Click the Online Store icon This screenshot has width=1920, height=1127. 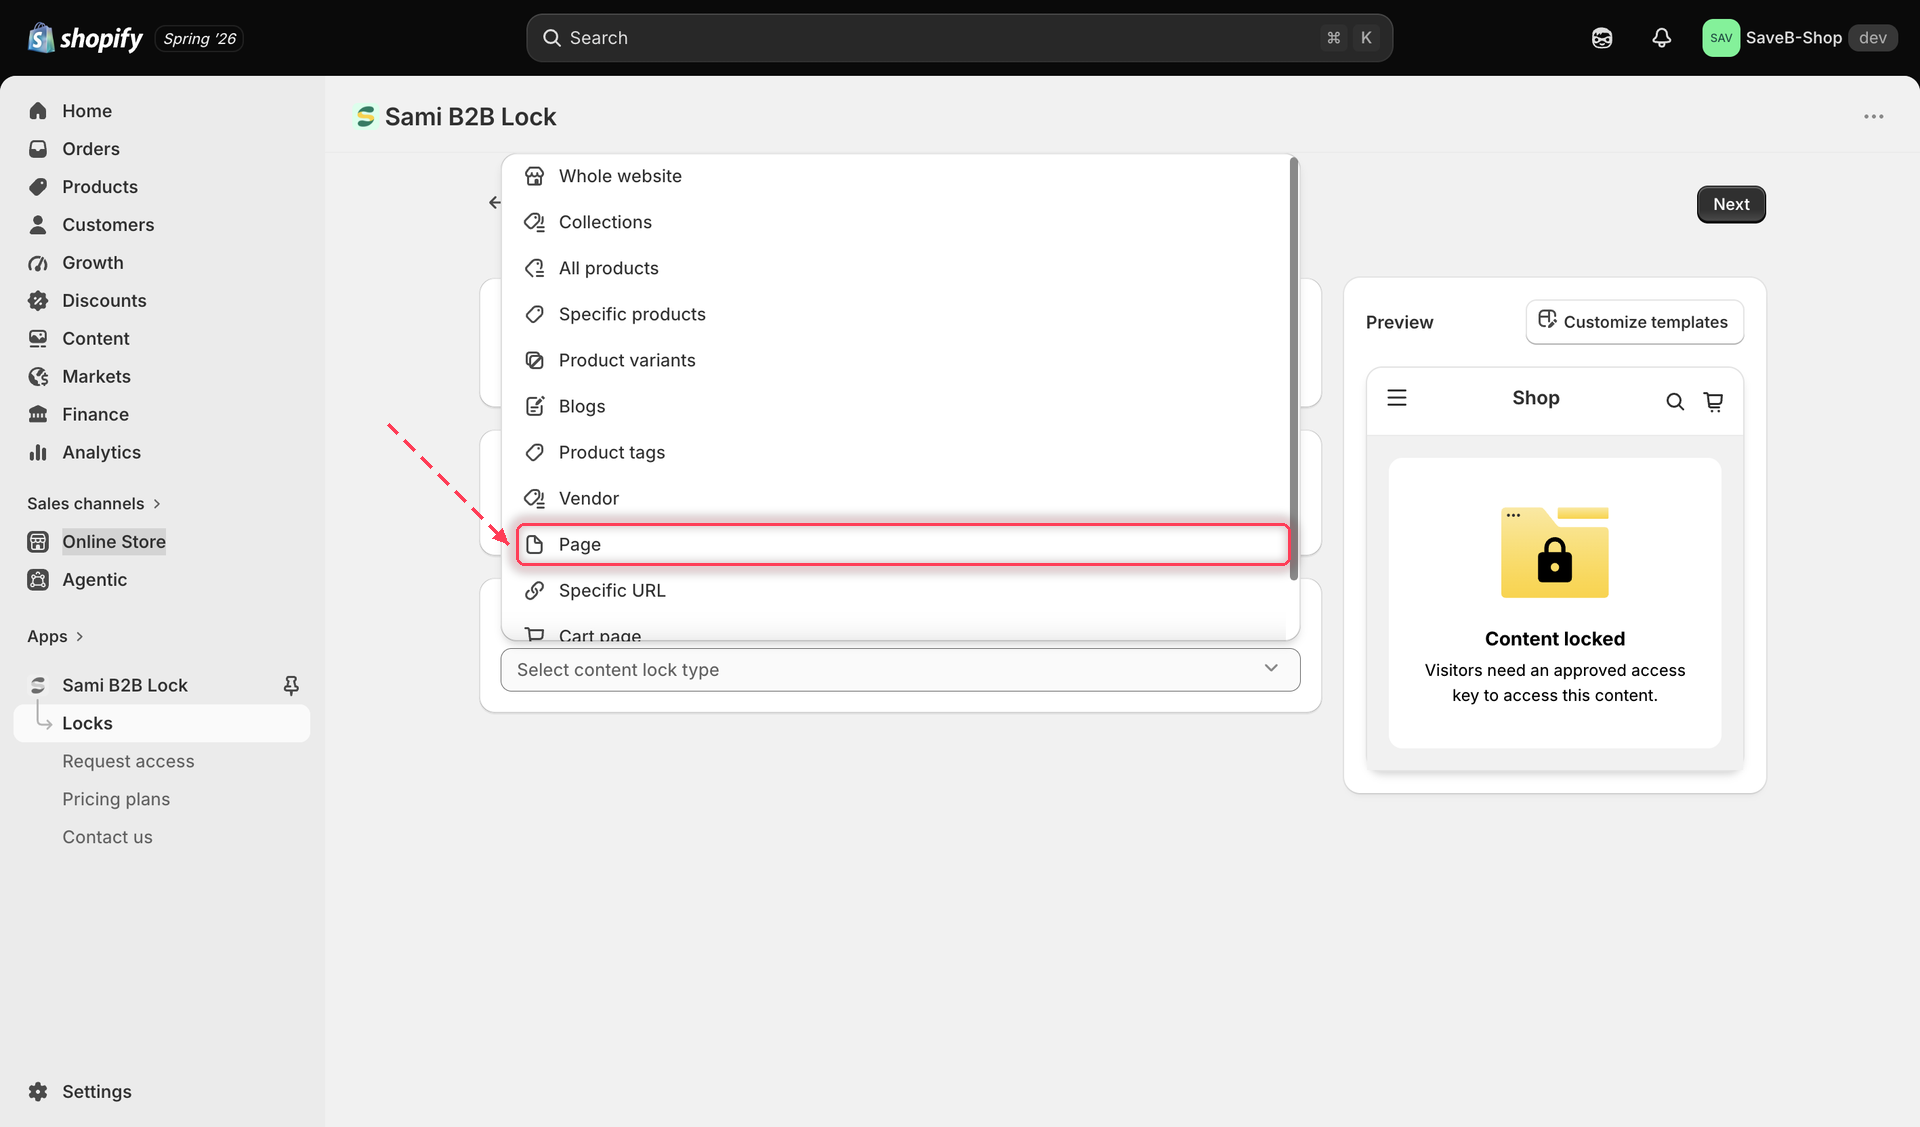[x=38, y=541]
